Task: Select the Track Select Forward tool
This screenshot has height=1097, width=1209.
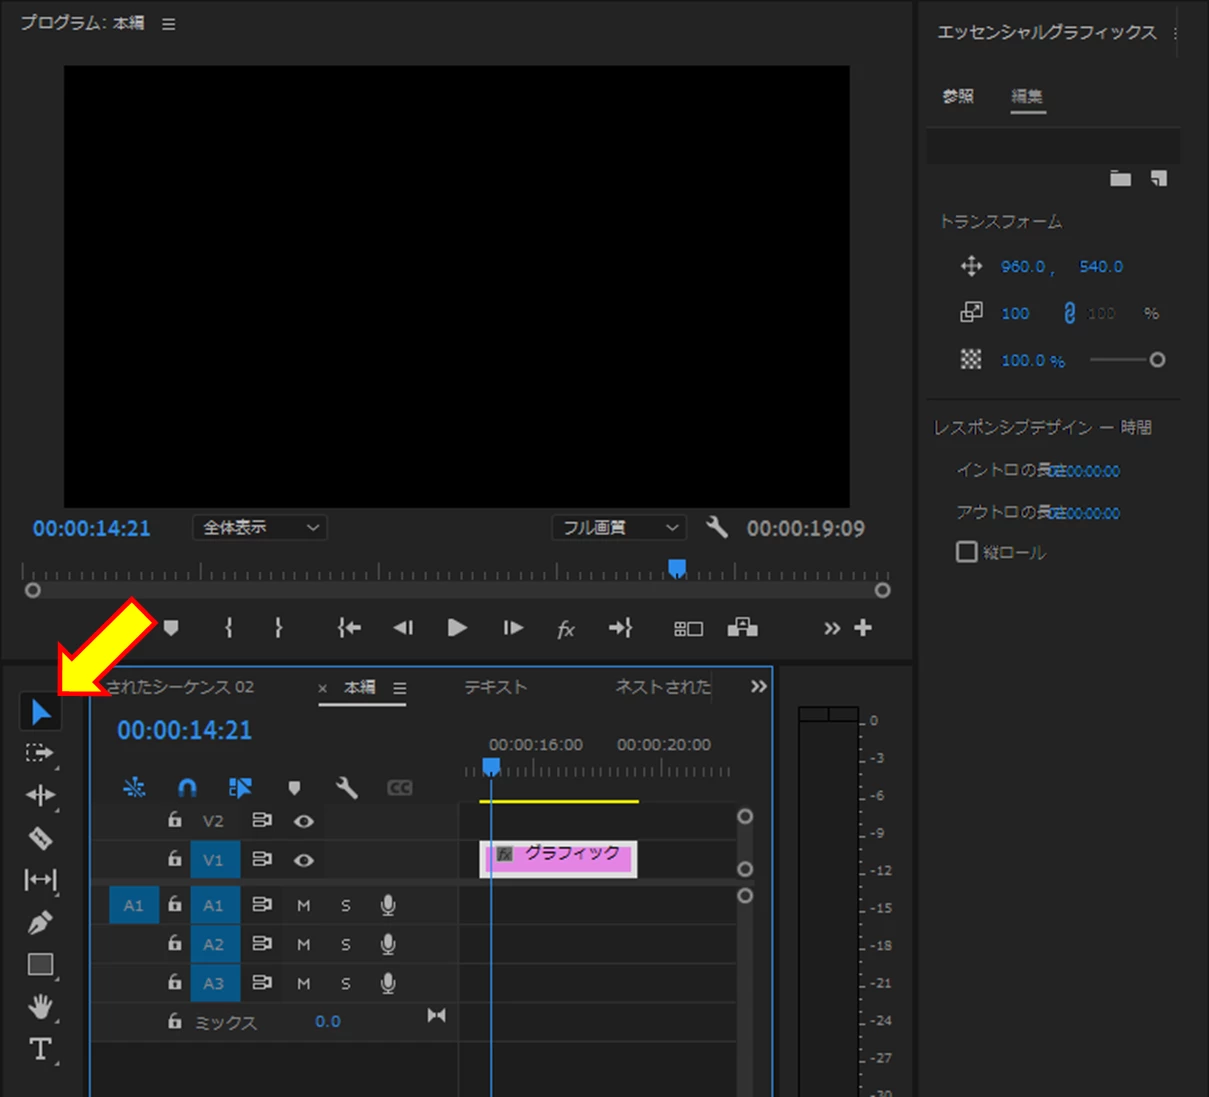Action: click(x=40, y=753)
